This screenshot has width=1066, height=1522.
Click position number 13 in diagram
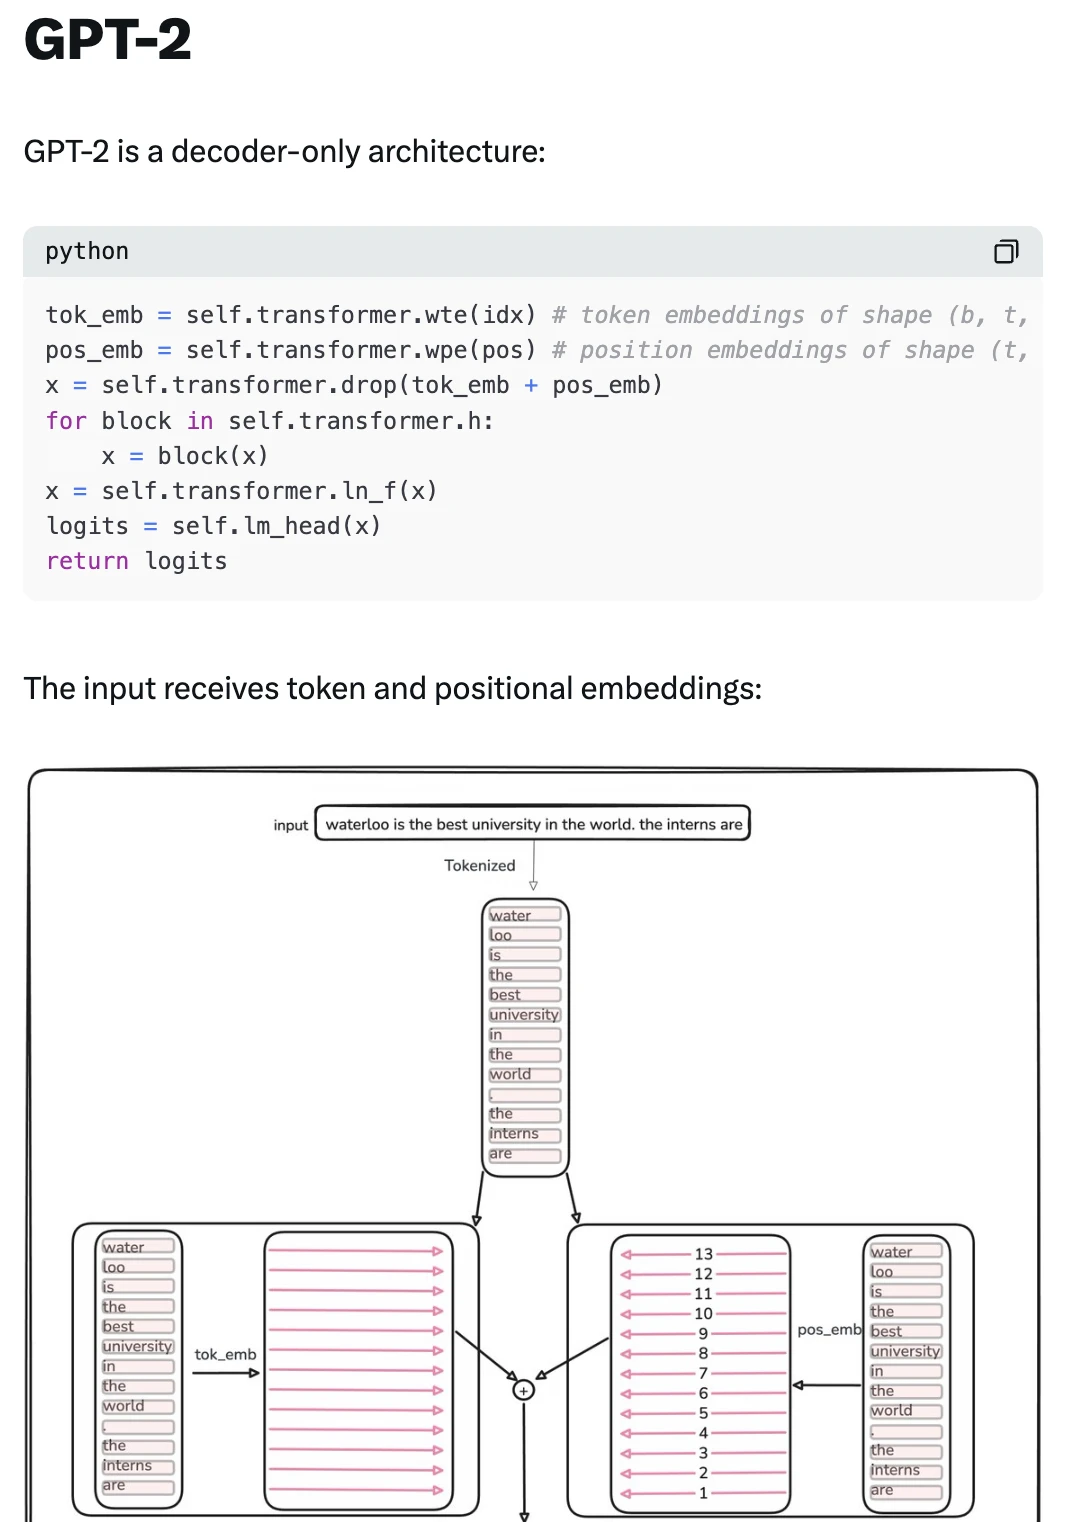704,1254
